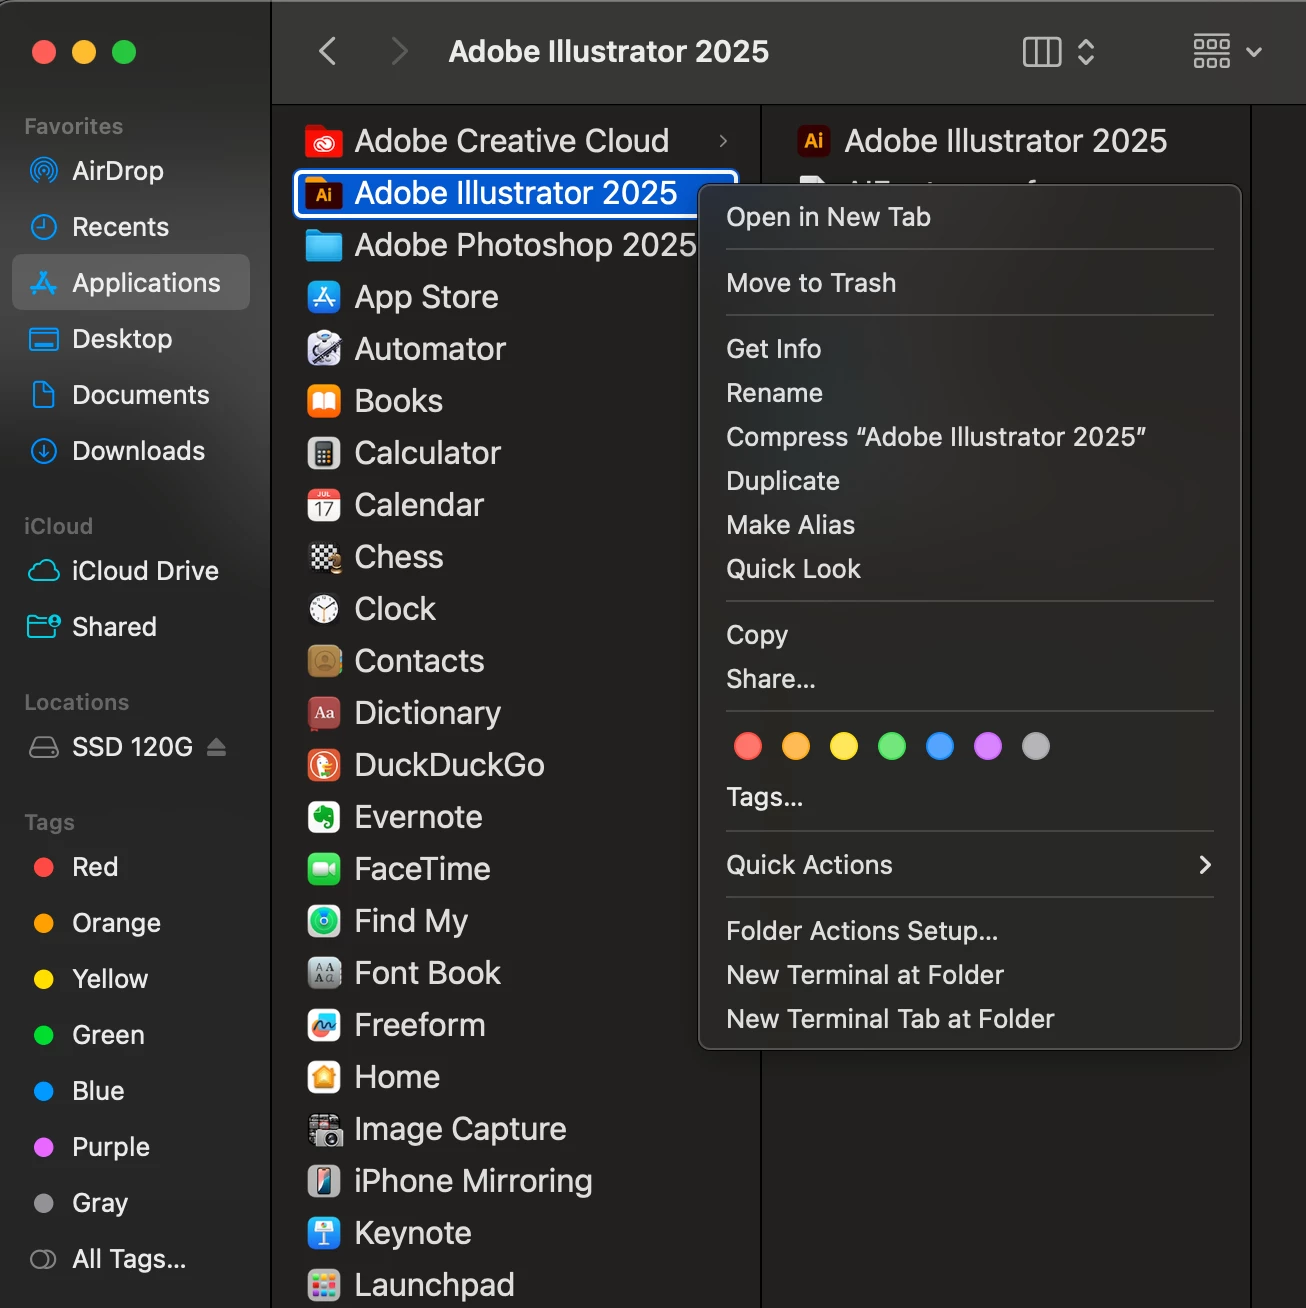Select the App Store app icon

click(323, 297)
